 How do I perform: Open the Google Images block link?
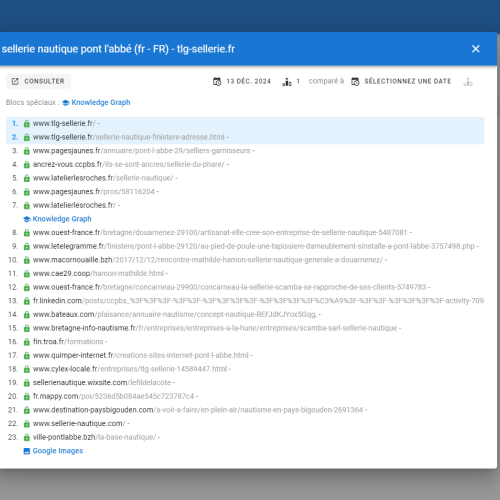click(58, 451)
